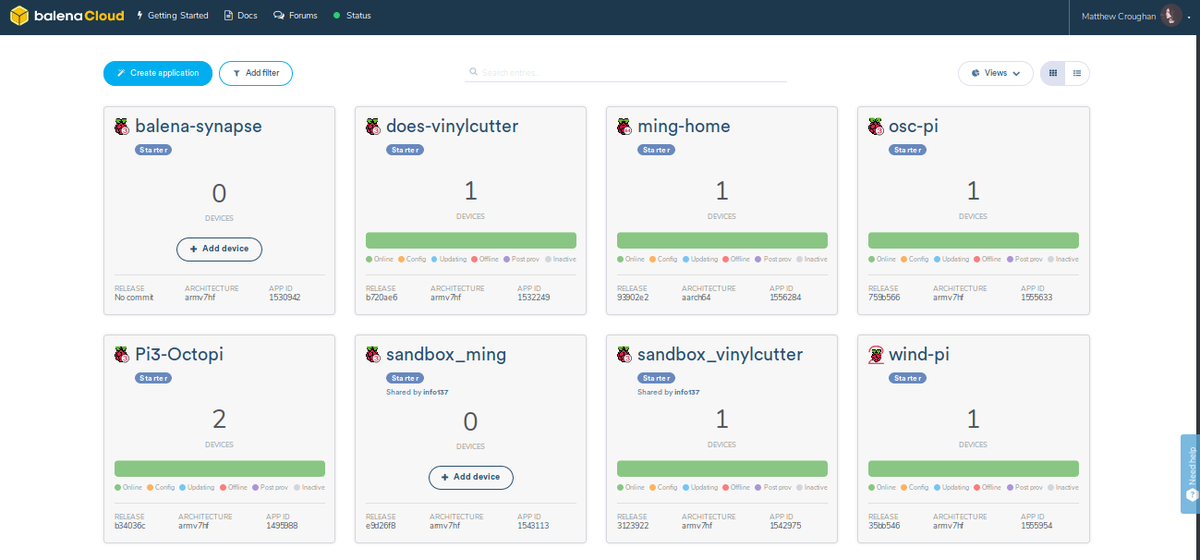Click release b720ae6 on does-vinylcutter
The image size is (1200, 560).
(x=382, y=298)
